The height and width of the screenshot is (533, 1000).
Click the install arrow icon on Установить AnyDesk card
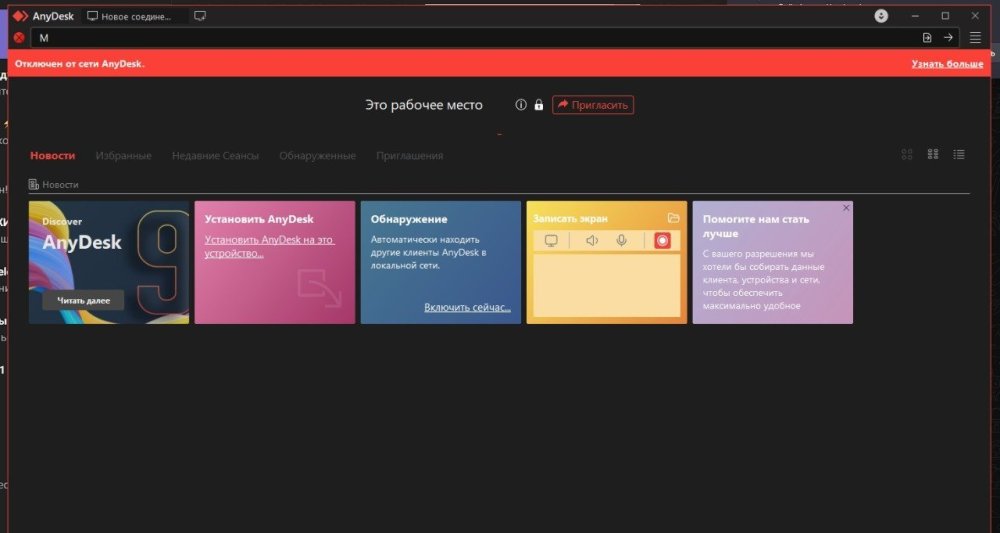pyautogui.click(x=320, y=288)
